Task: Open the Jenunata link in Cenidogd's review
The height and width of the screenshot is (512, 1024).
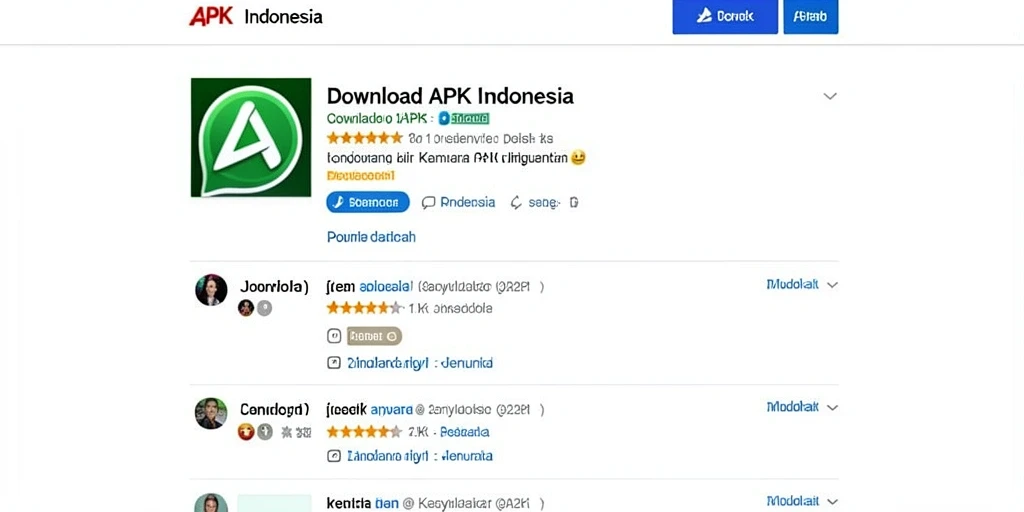Action: [467, 456]
